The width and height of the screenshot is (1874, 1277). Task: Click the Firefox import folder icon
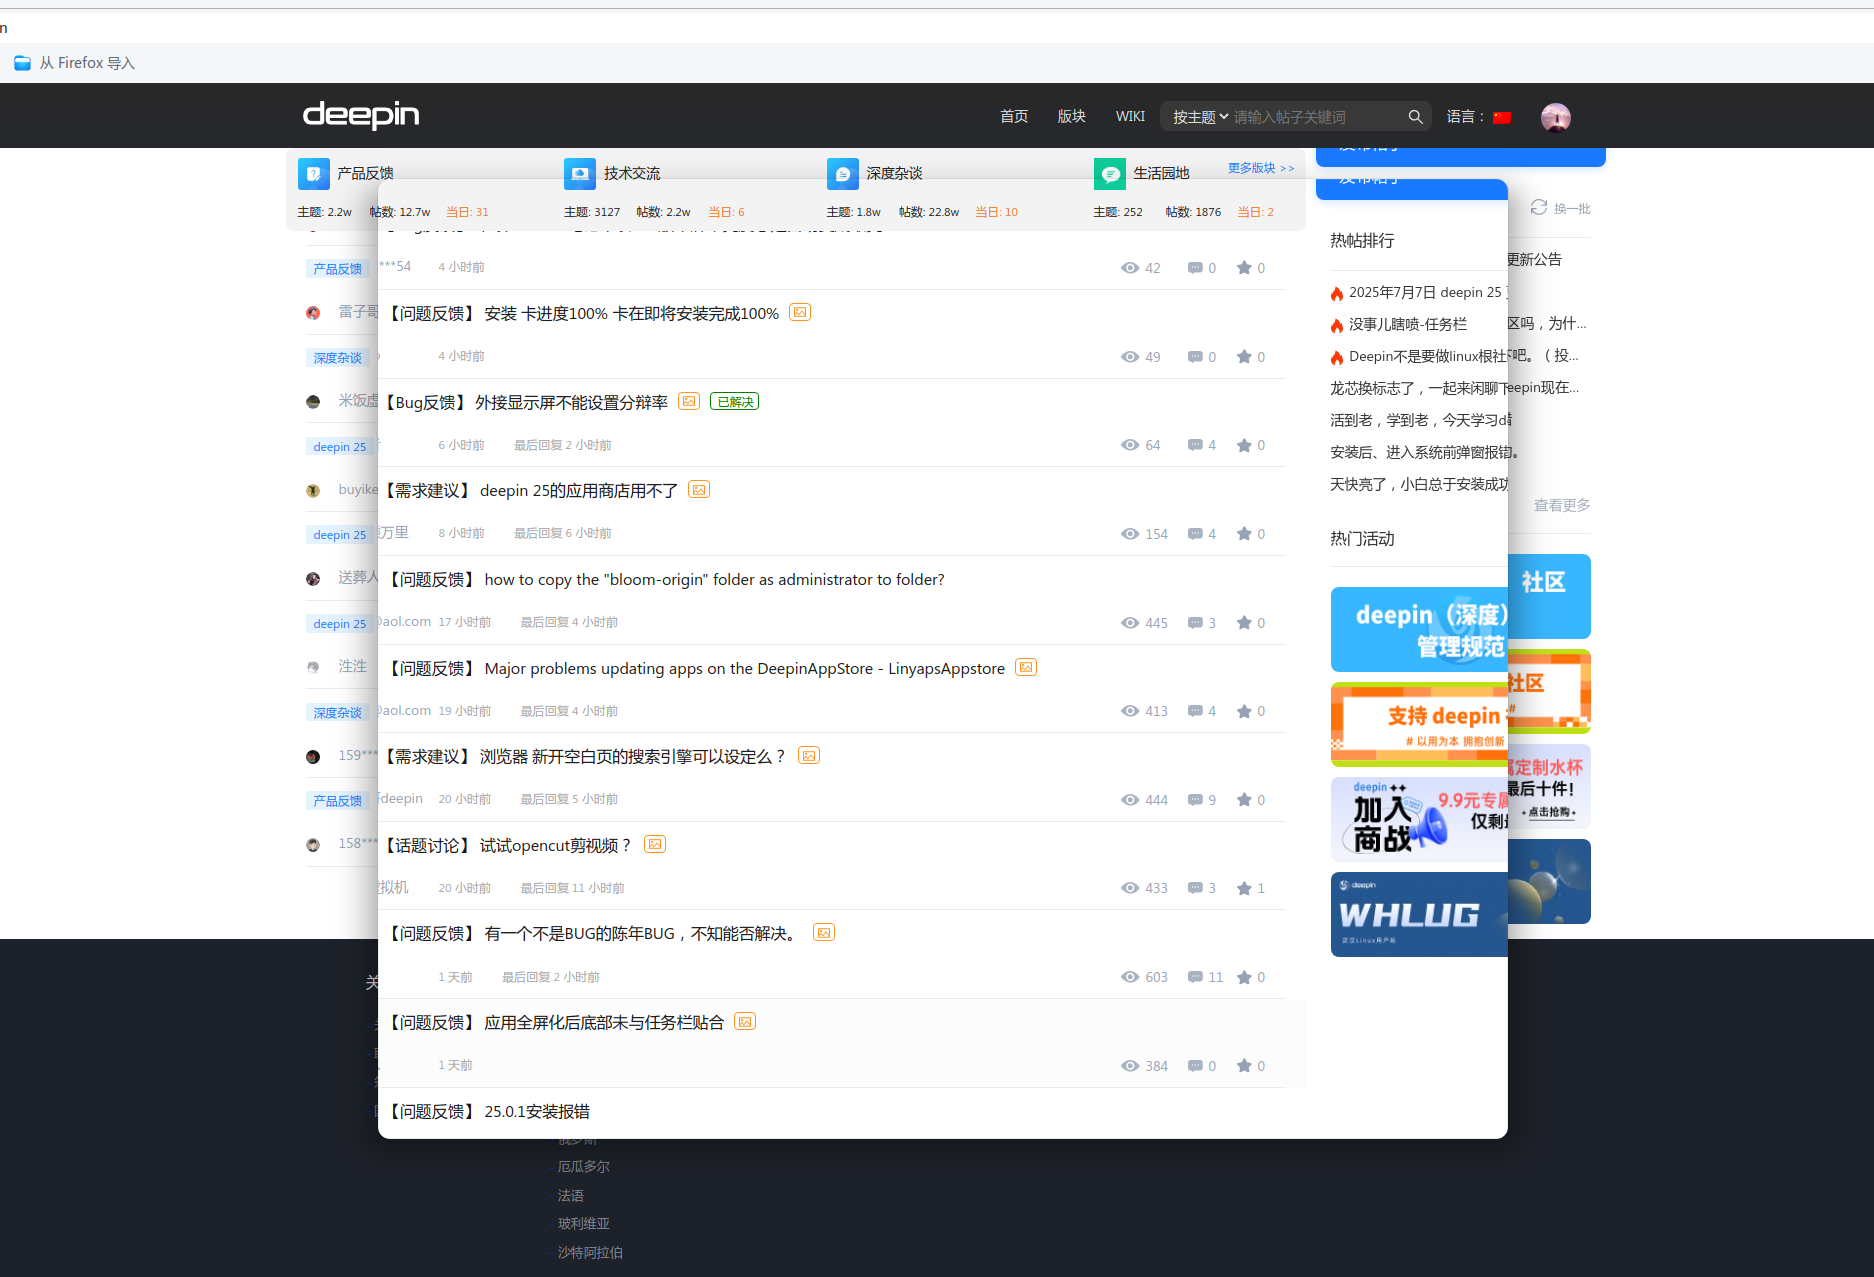point(22,63)
